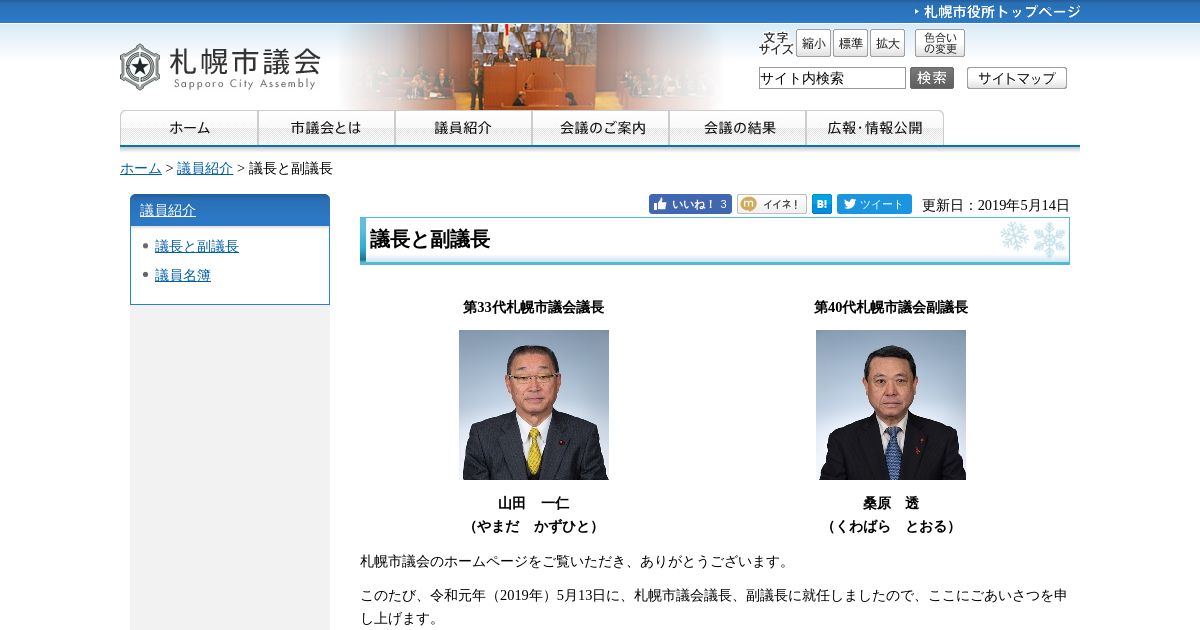Click the Twitter ツイート button
This screenshot has height=630, width=1200.
point(874,204)
